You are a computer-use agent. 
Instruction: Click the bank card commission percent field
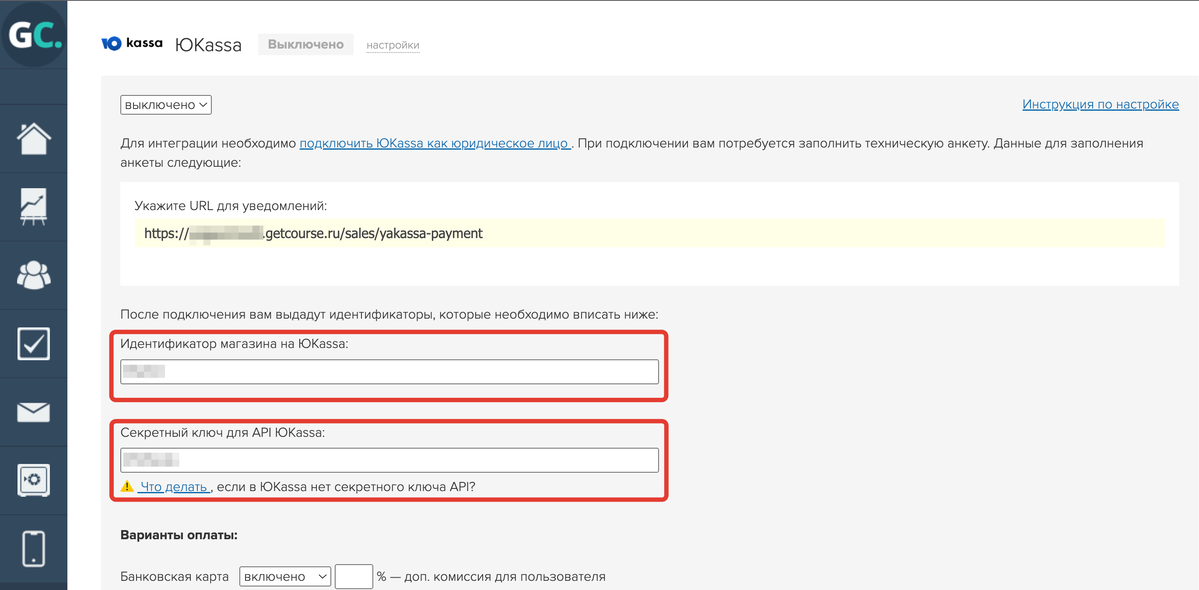[354, 576]
